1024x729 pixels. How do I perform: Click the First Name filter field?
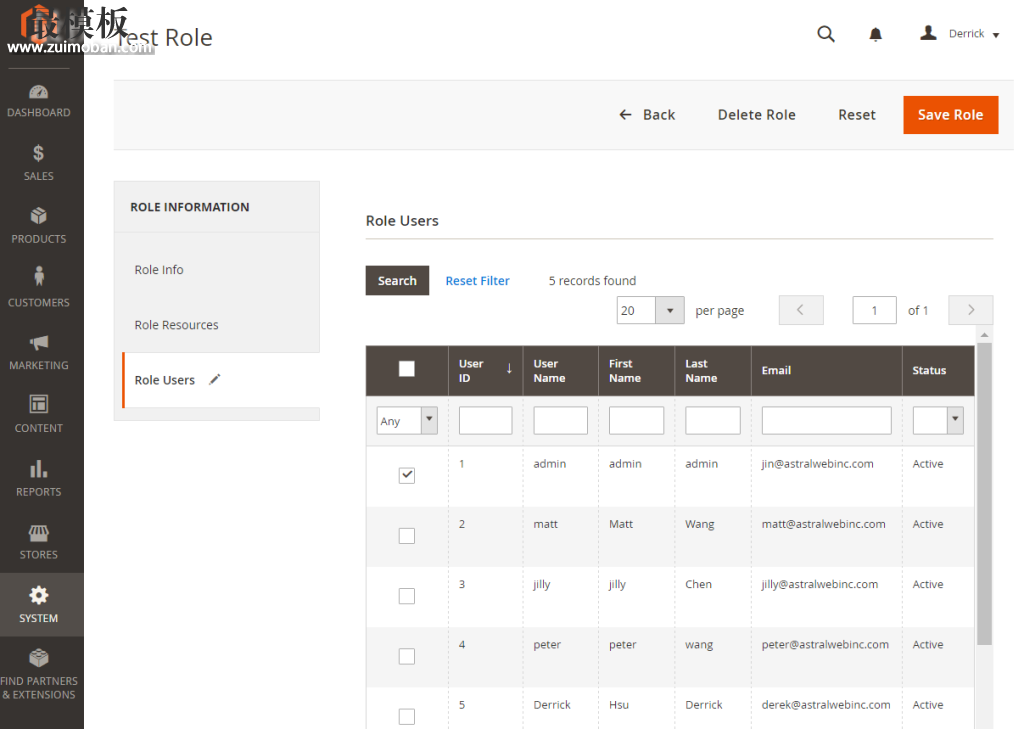click(636, 421)
